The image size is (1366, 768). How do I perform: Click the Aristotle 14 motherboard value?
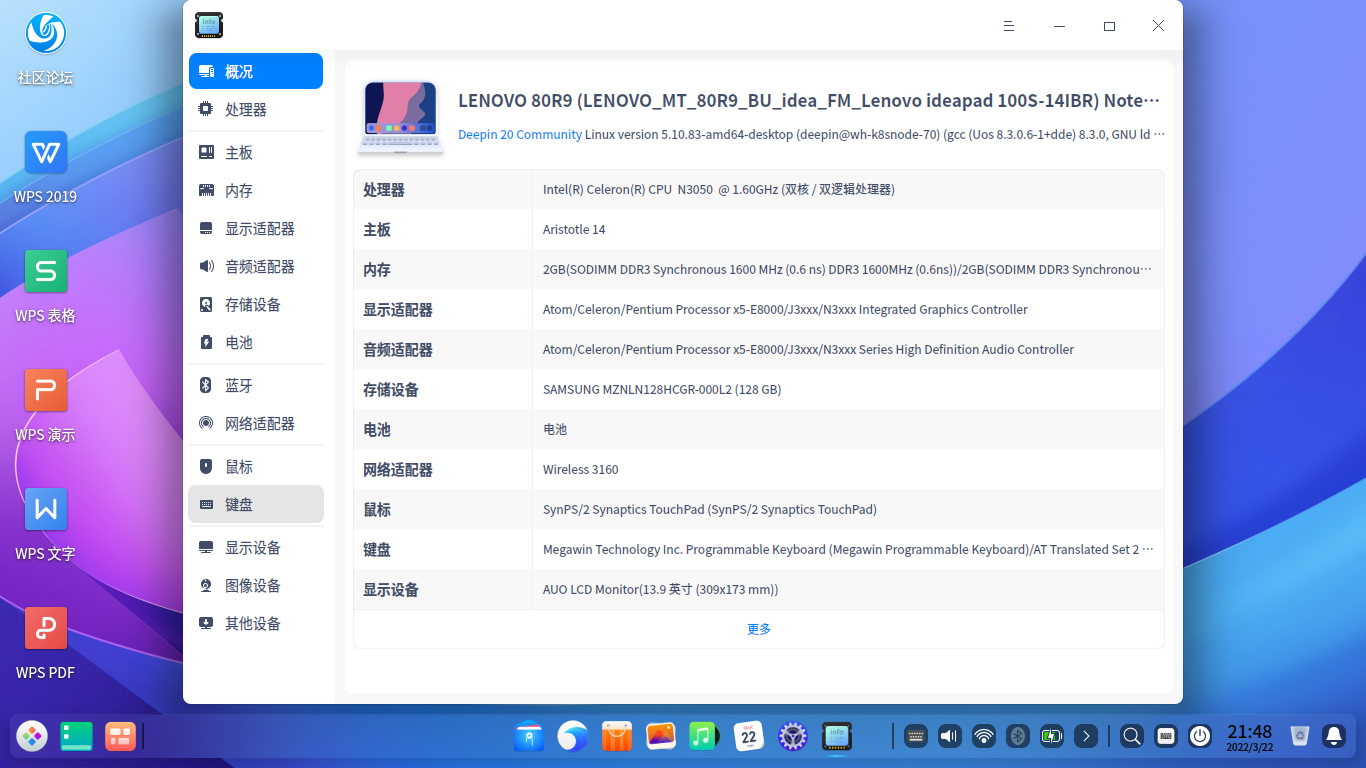point(574,230)
